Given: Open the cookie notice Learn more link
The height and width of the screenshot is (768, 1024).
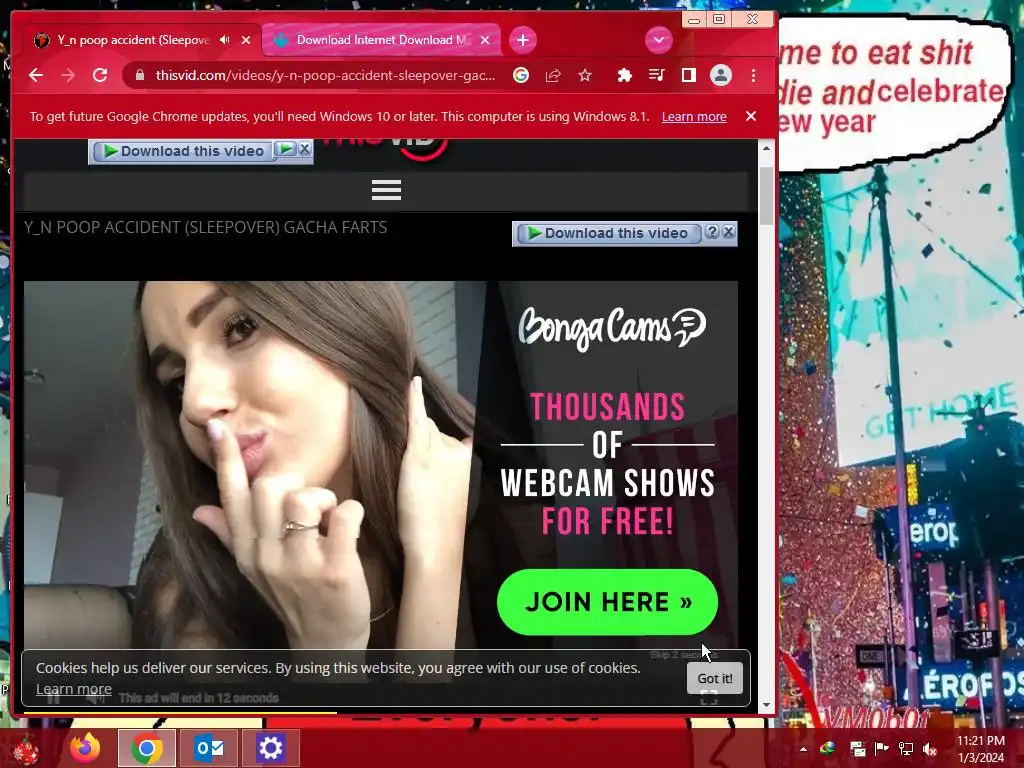Looking at the screenshot, I should (x=74, y=689).
